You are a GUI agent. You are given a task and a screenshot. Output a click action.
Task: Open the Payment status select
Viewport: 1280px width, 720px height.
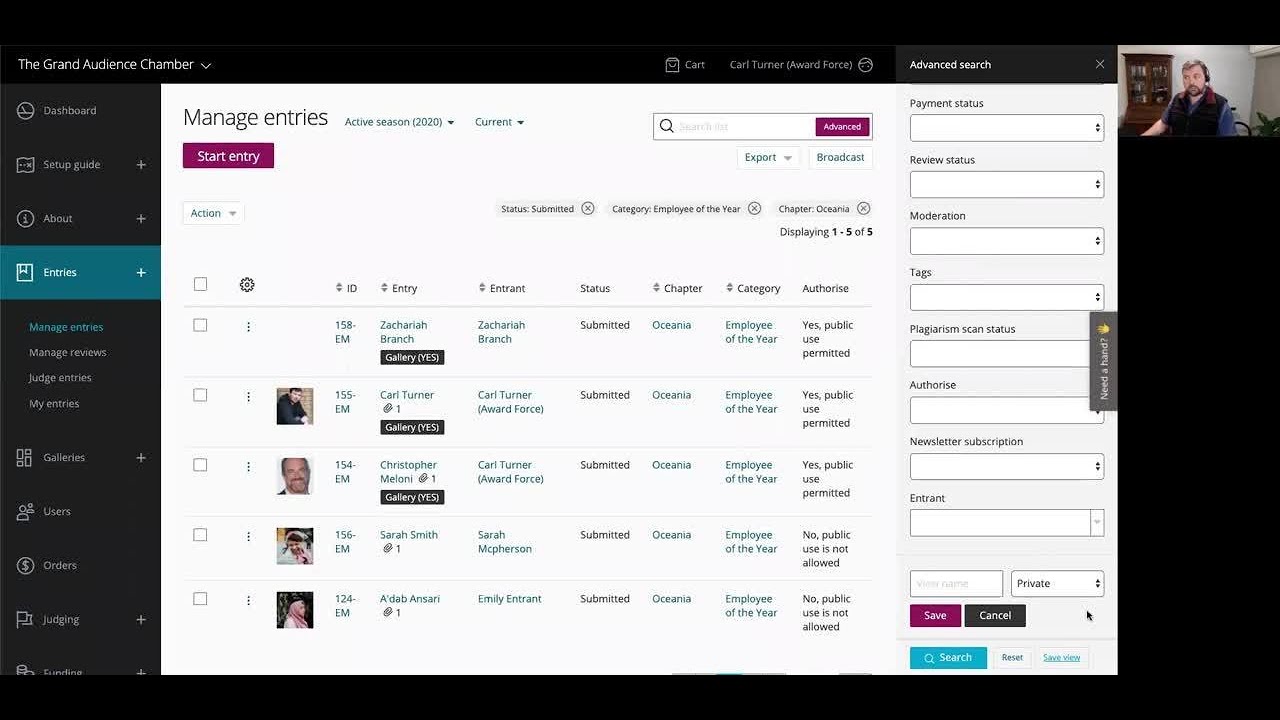(1007, 128)
